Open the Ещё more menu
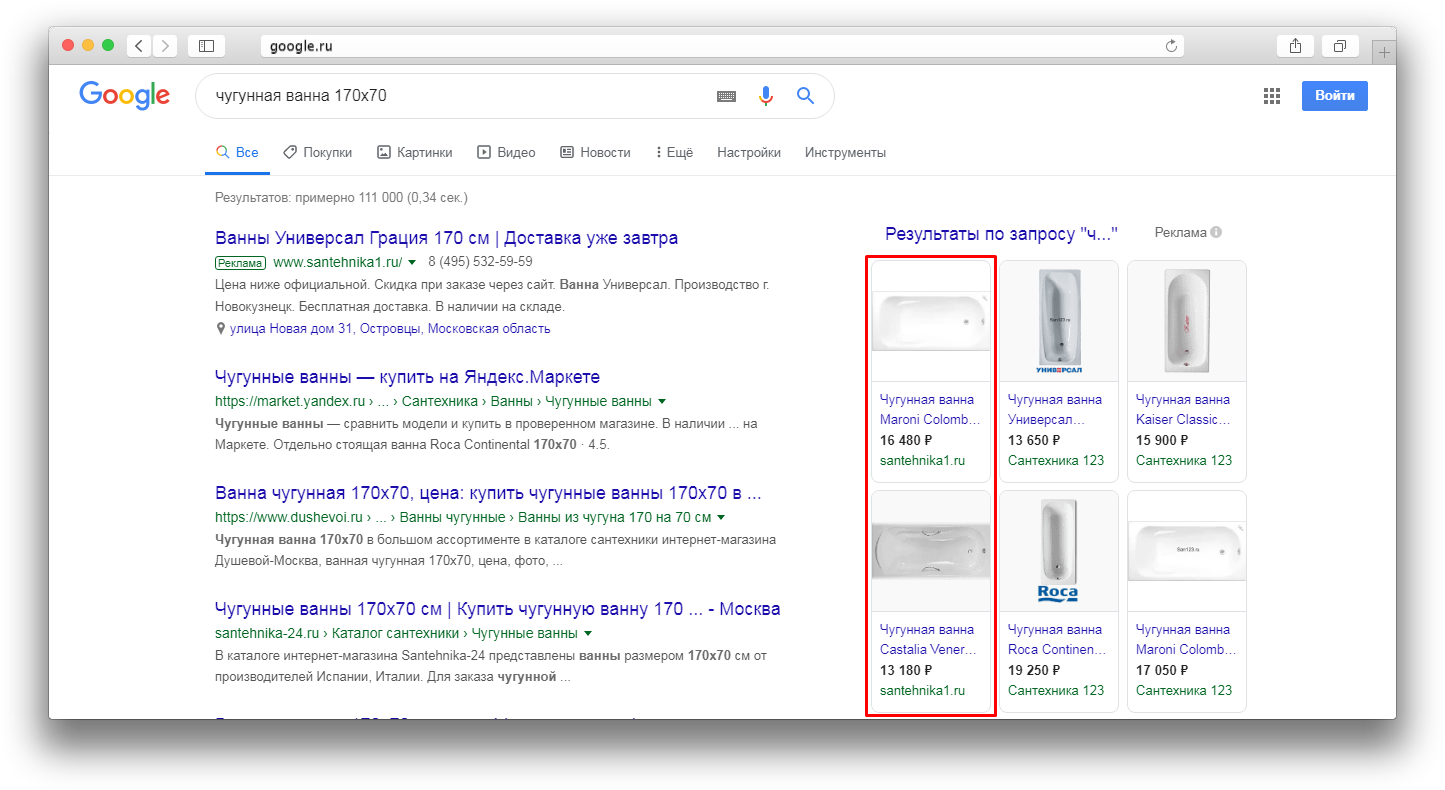 tap(674, 152)
